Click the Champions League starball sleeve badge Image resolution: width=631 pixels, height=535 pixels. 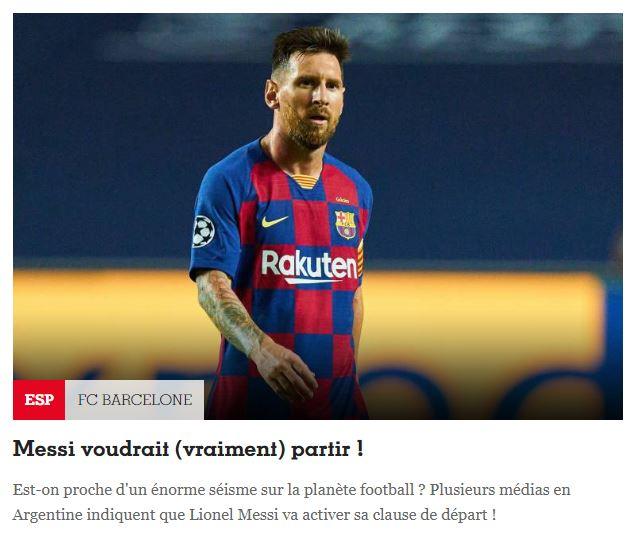(x=203, y=231)
